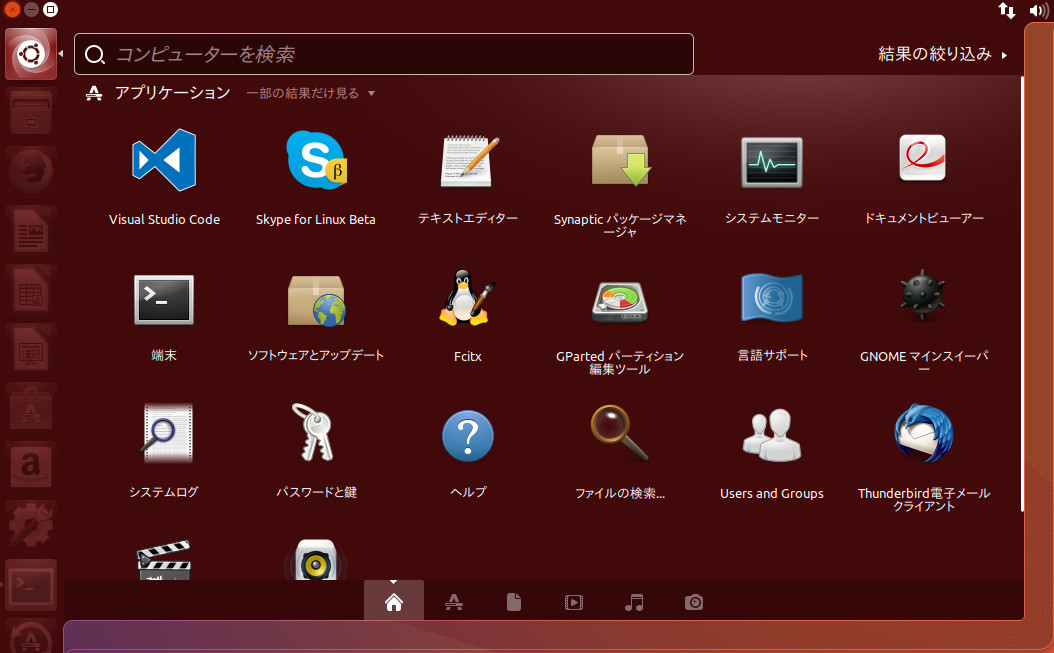
Task: Open Users and Groups
Action: [772, 435]
